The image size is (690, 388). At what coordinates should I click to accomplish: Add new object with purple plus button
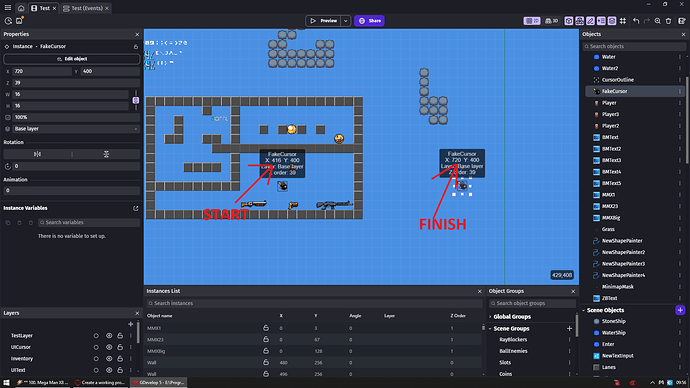tap(680, 310)
